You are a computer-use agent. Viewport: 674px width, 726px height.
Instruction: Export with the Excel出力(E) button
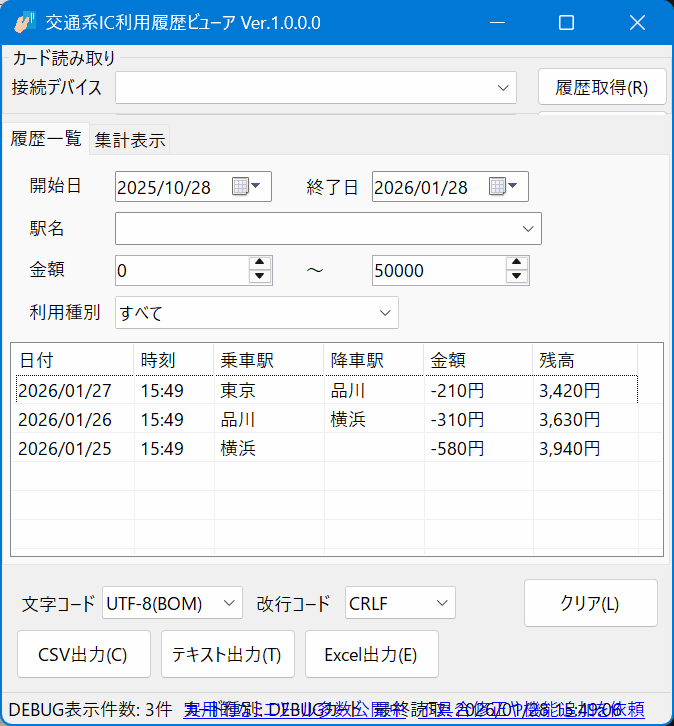(372, 654)
